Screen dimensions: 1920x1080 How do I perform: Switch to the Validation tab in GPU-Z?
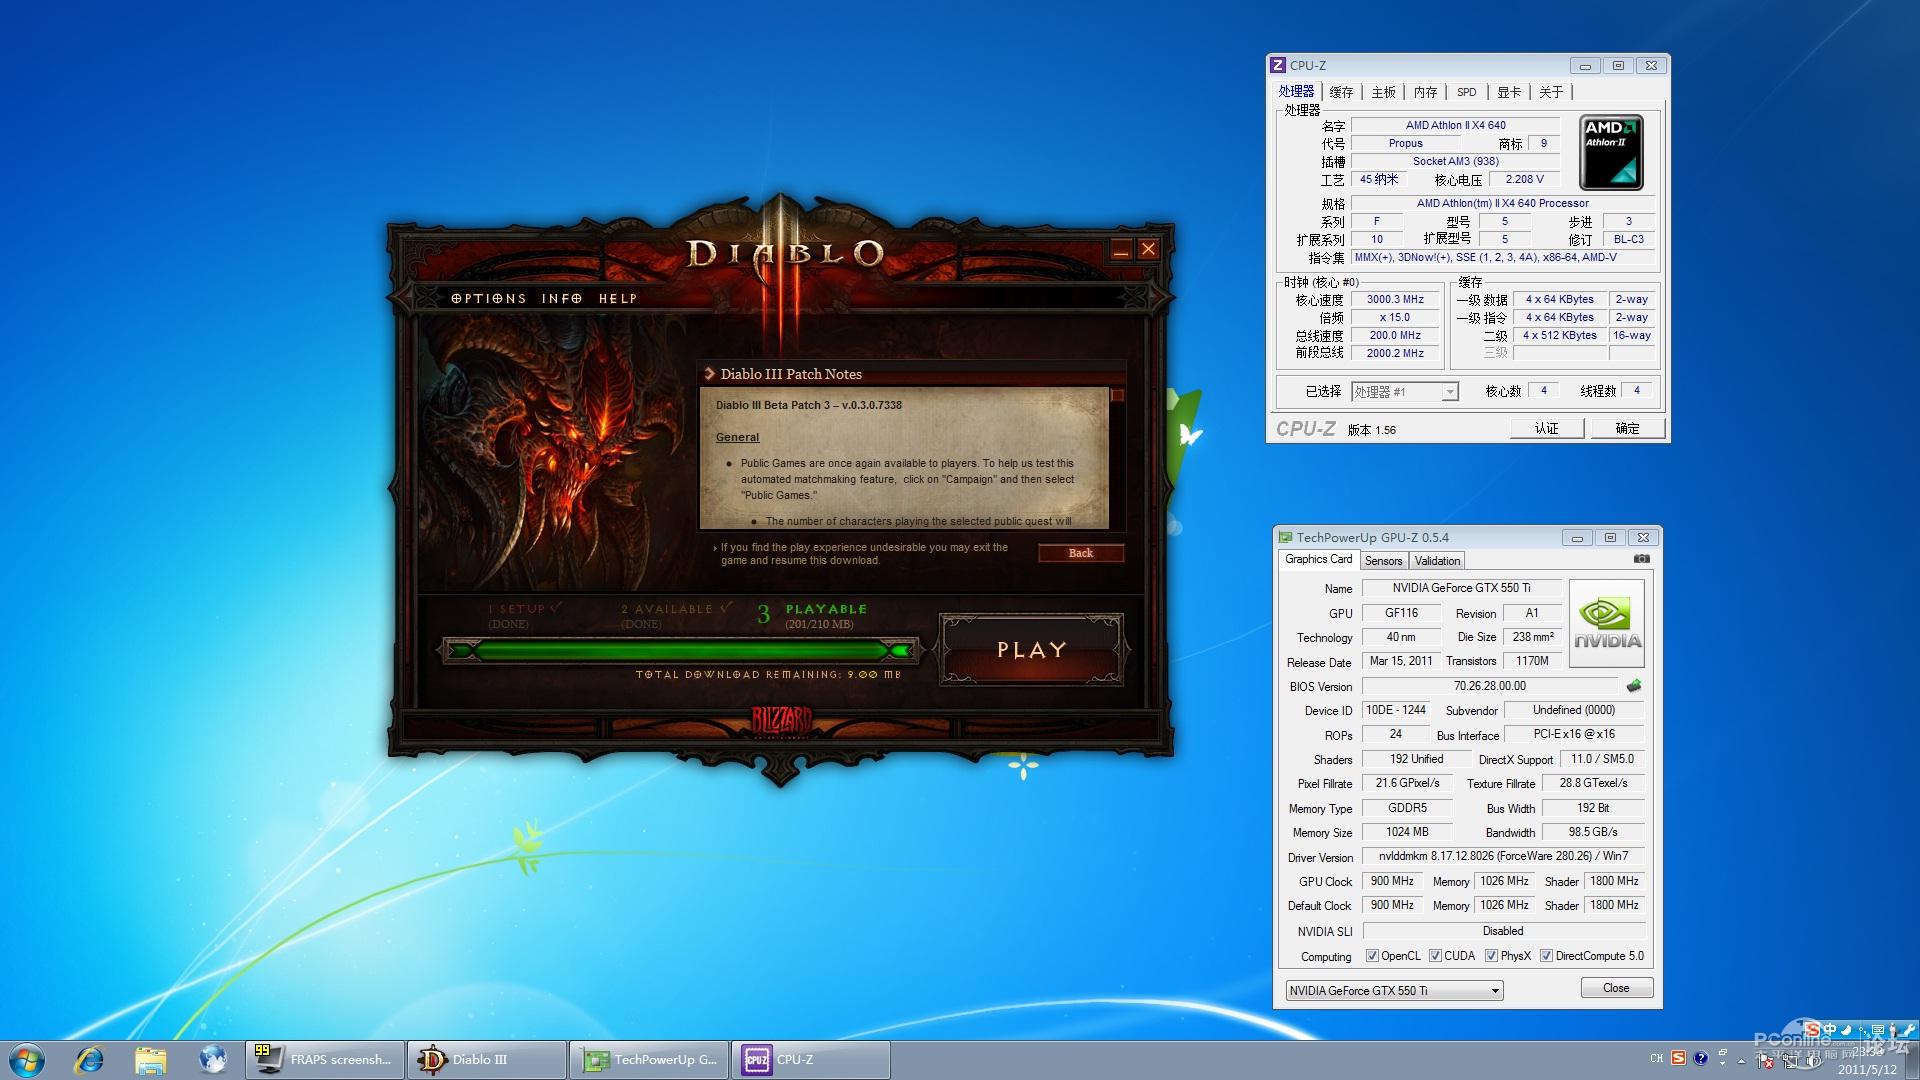[x=1438, y=561]
